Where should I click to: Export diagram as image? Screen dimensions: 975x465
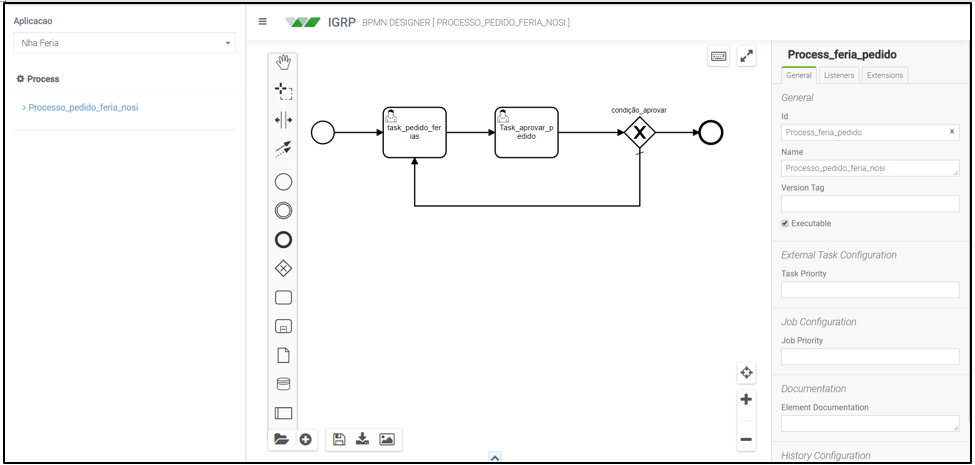click(387, 439)
